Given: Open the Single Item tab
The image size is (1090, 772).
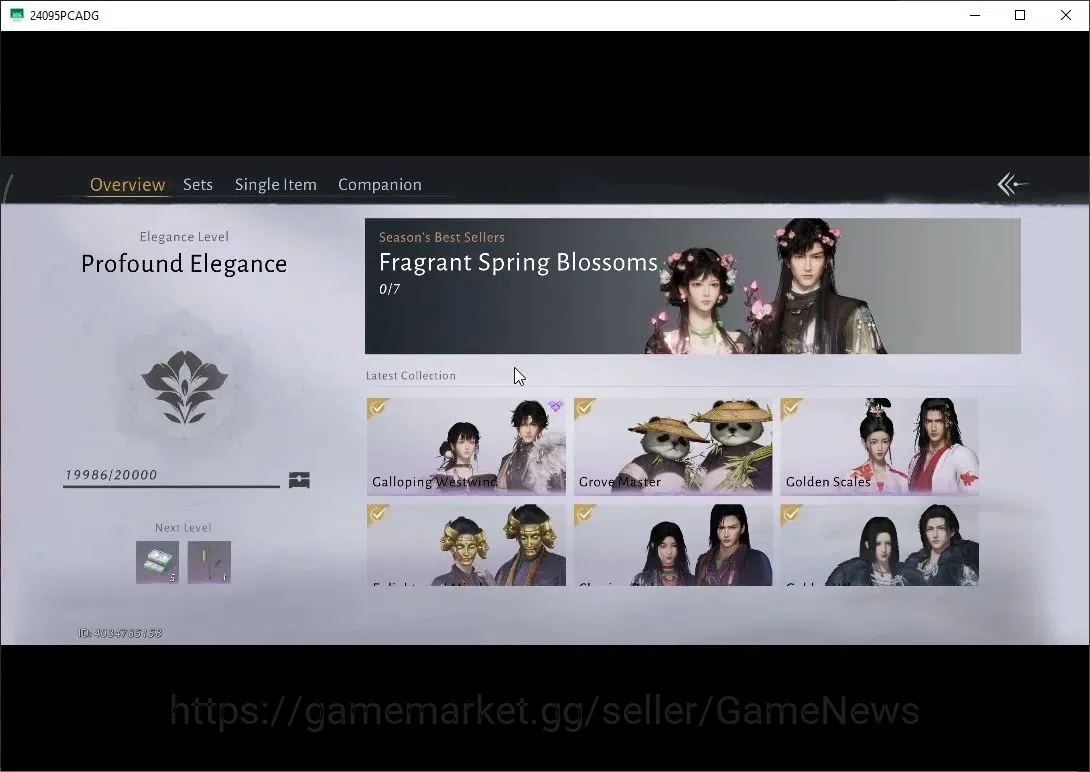Looking at the screenshot, I should point(275,184).
